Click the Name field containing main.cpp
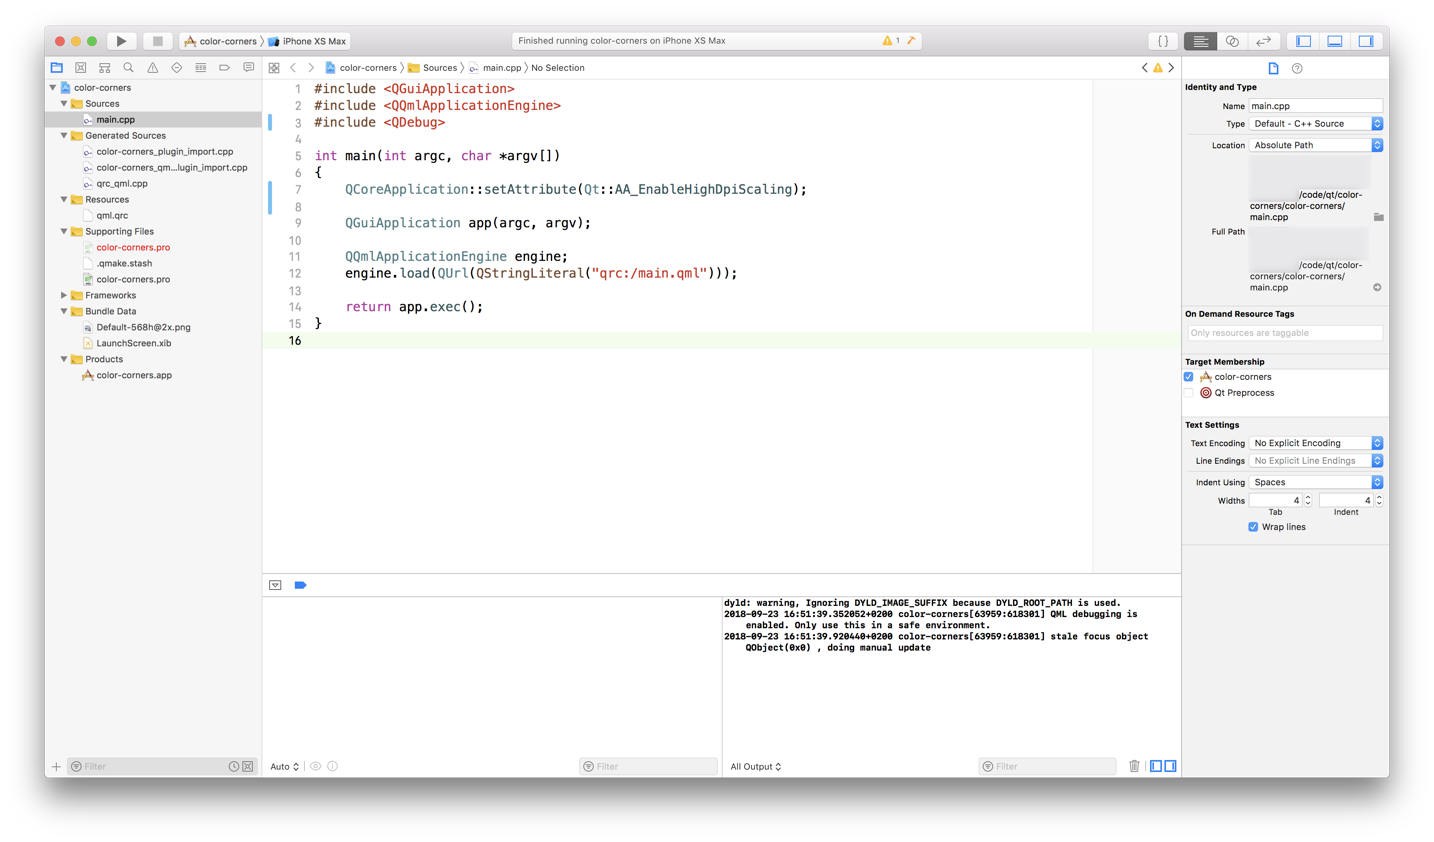 tap(1316, 106)
